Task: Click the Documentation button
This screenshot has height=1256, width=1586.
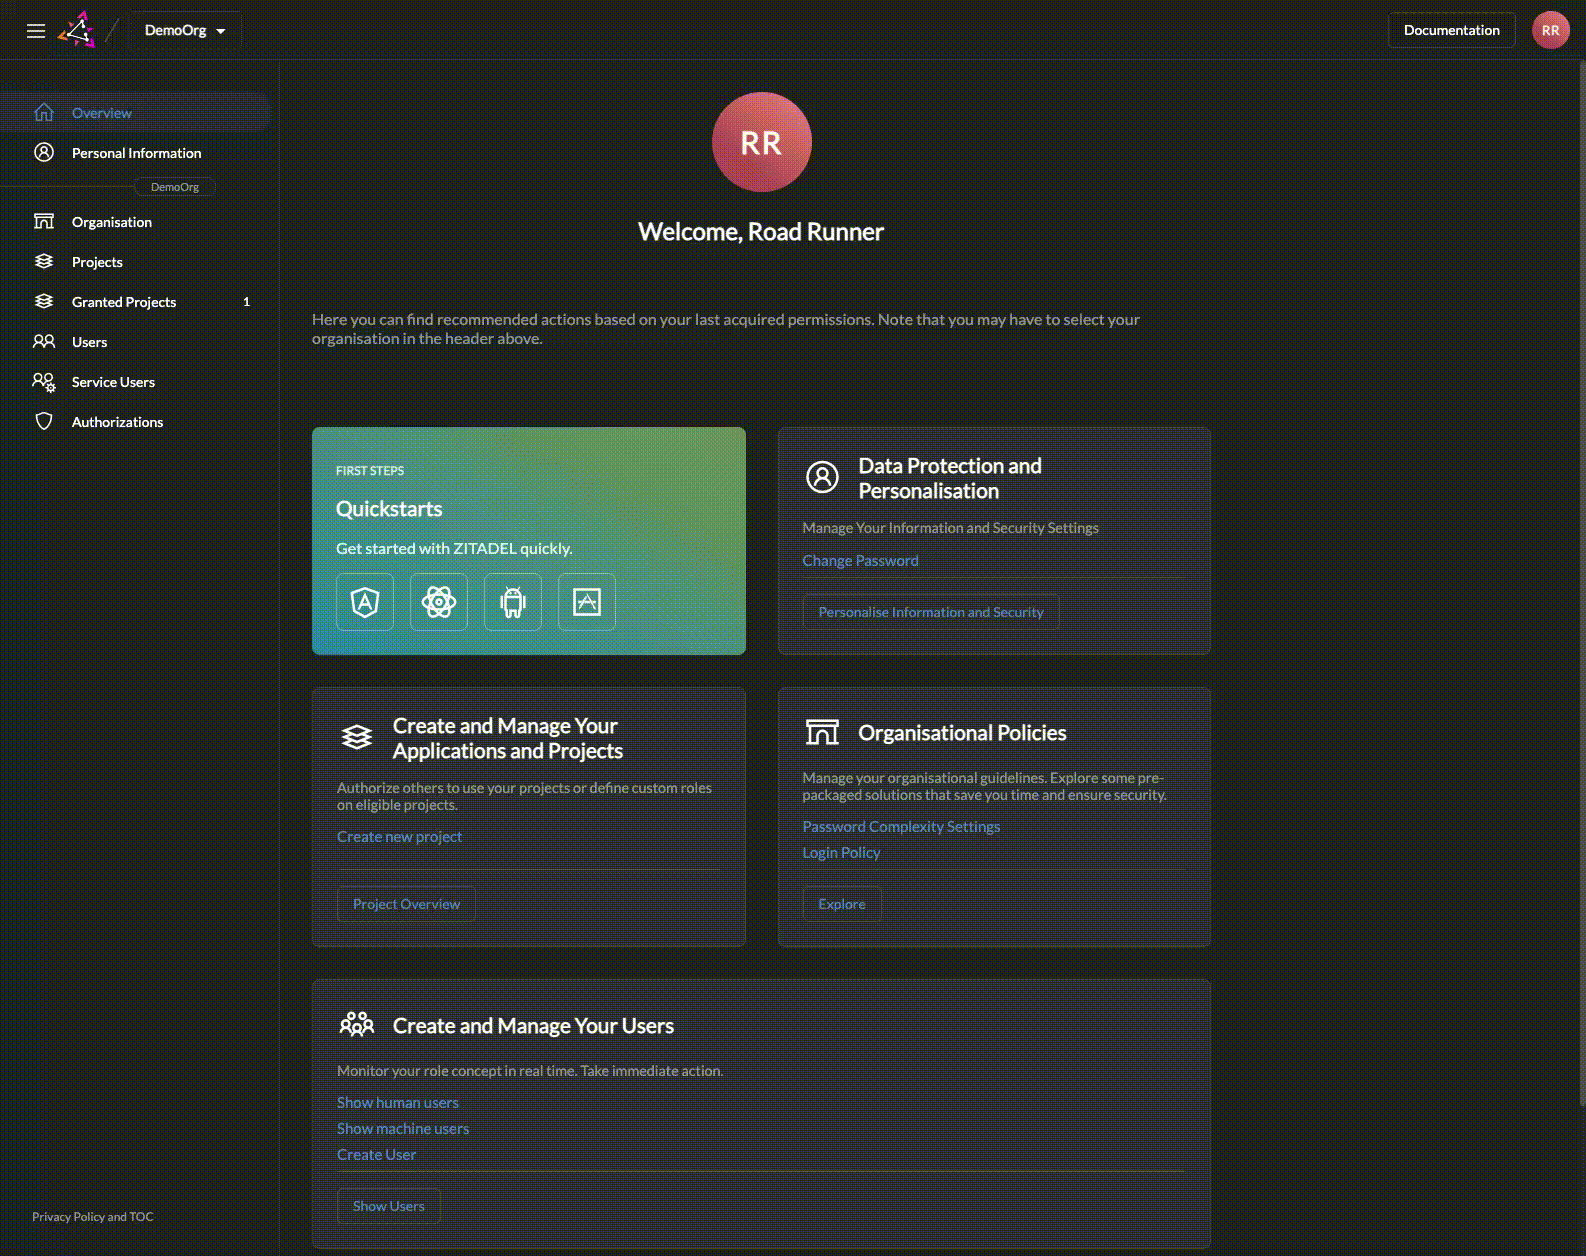Action: [1451, 30]
